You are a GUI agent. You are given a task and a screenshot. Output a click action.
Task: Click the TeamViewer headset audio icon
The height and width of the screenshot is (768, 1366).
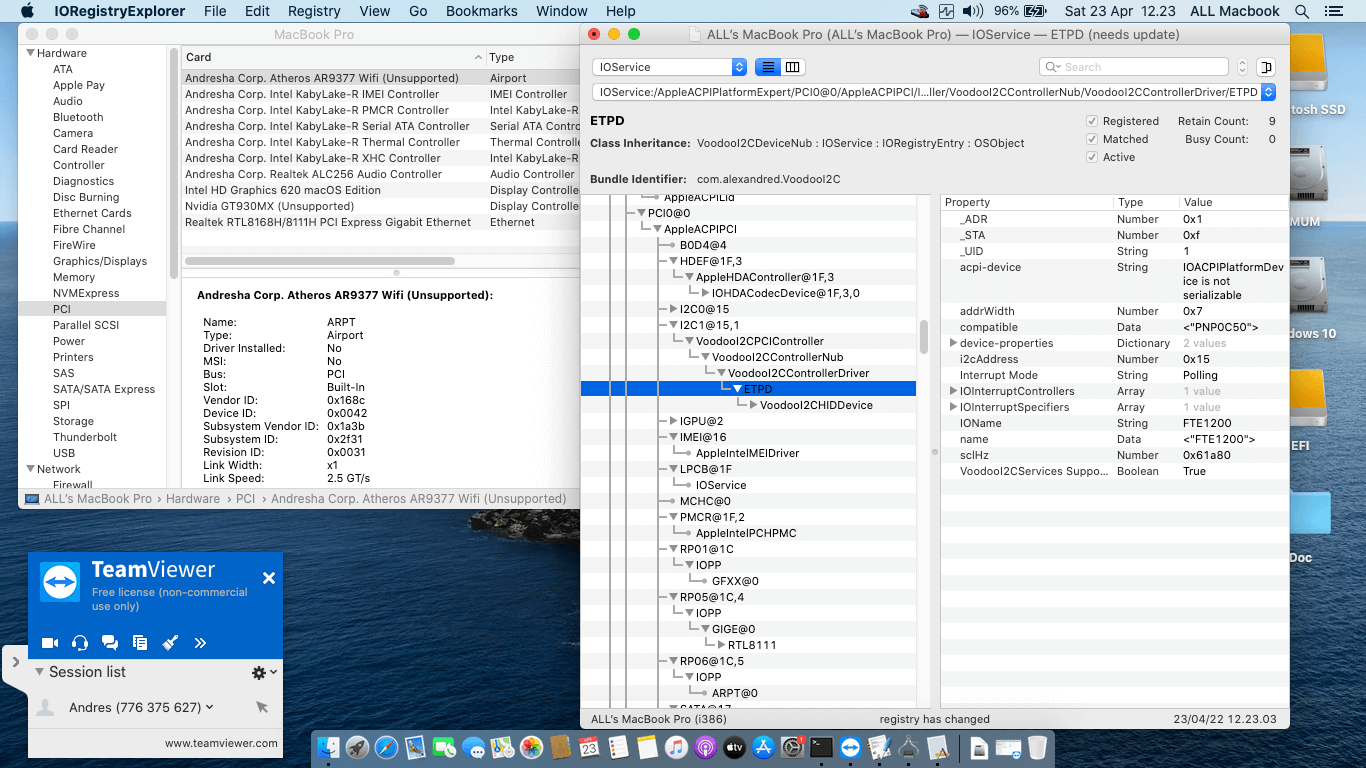click(80, 643)
